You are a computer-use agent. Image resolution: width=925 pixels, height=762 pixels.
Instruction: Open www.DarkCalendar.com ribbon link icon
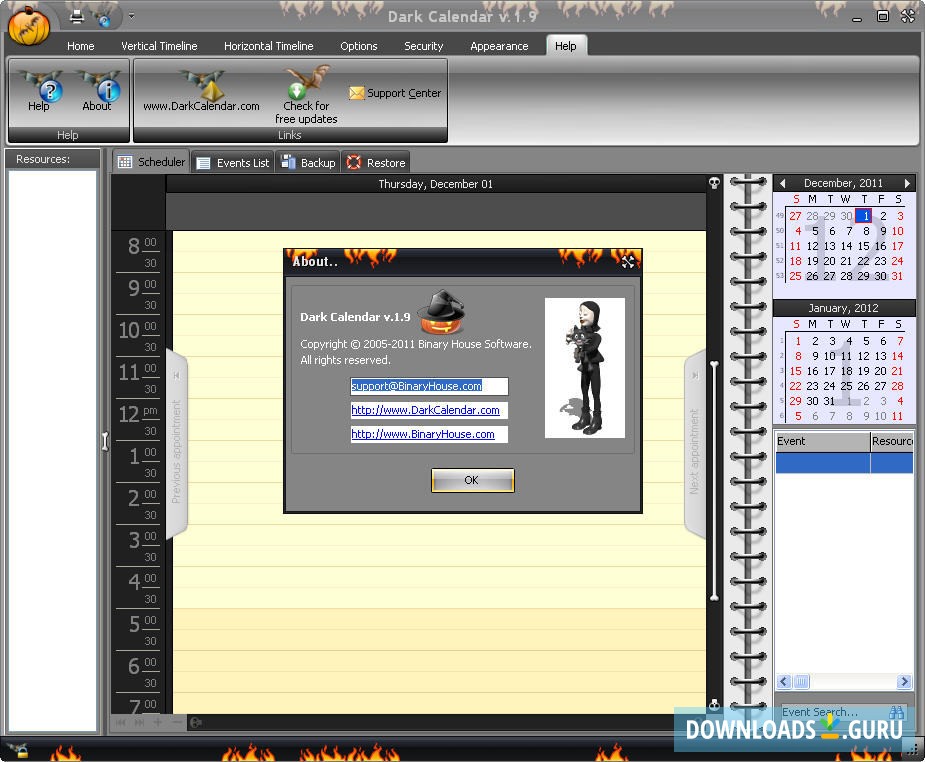click(201, 91)
